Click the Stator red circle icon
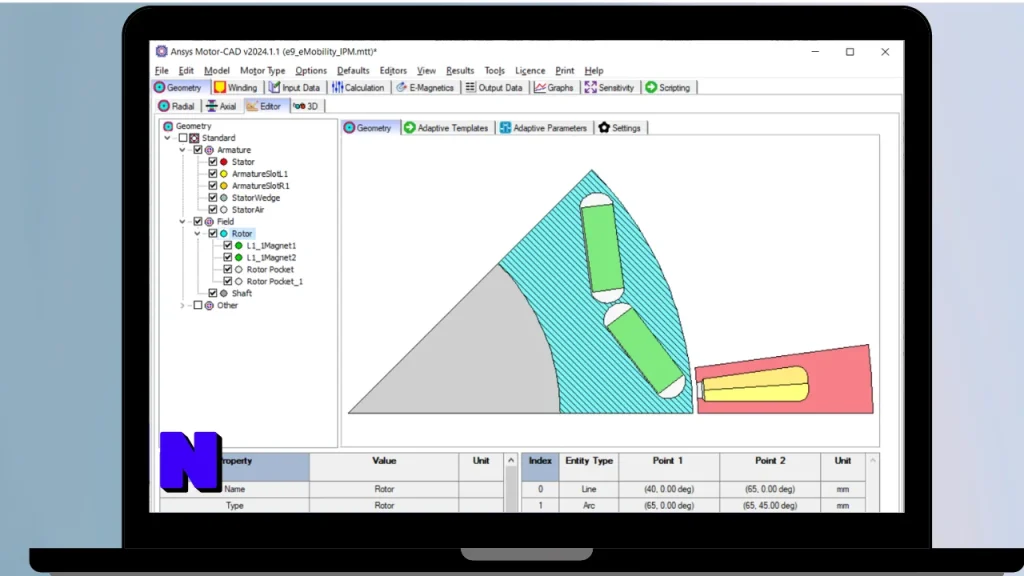The height and width of the screenshot is (576, 1024). coord(223,162)
